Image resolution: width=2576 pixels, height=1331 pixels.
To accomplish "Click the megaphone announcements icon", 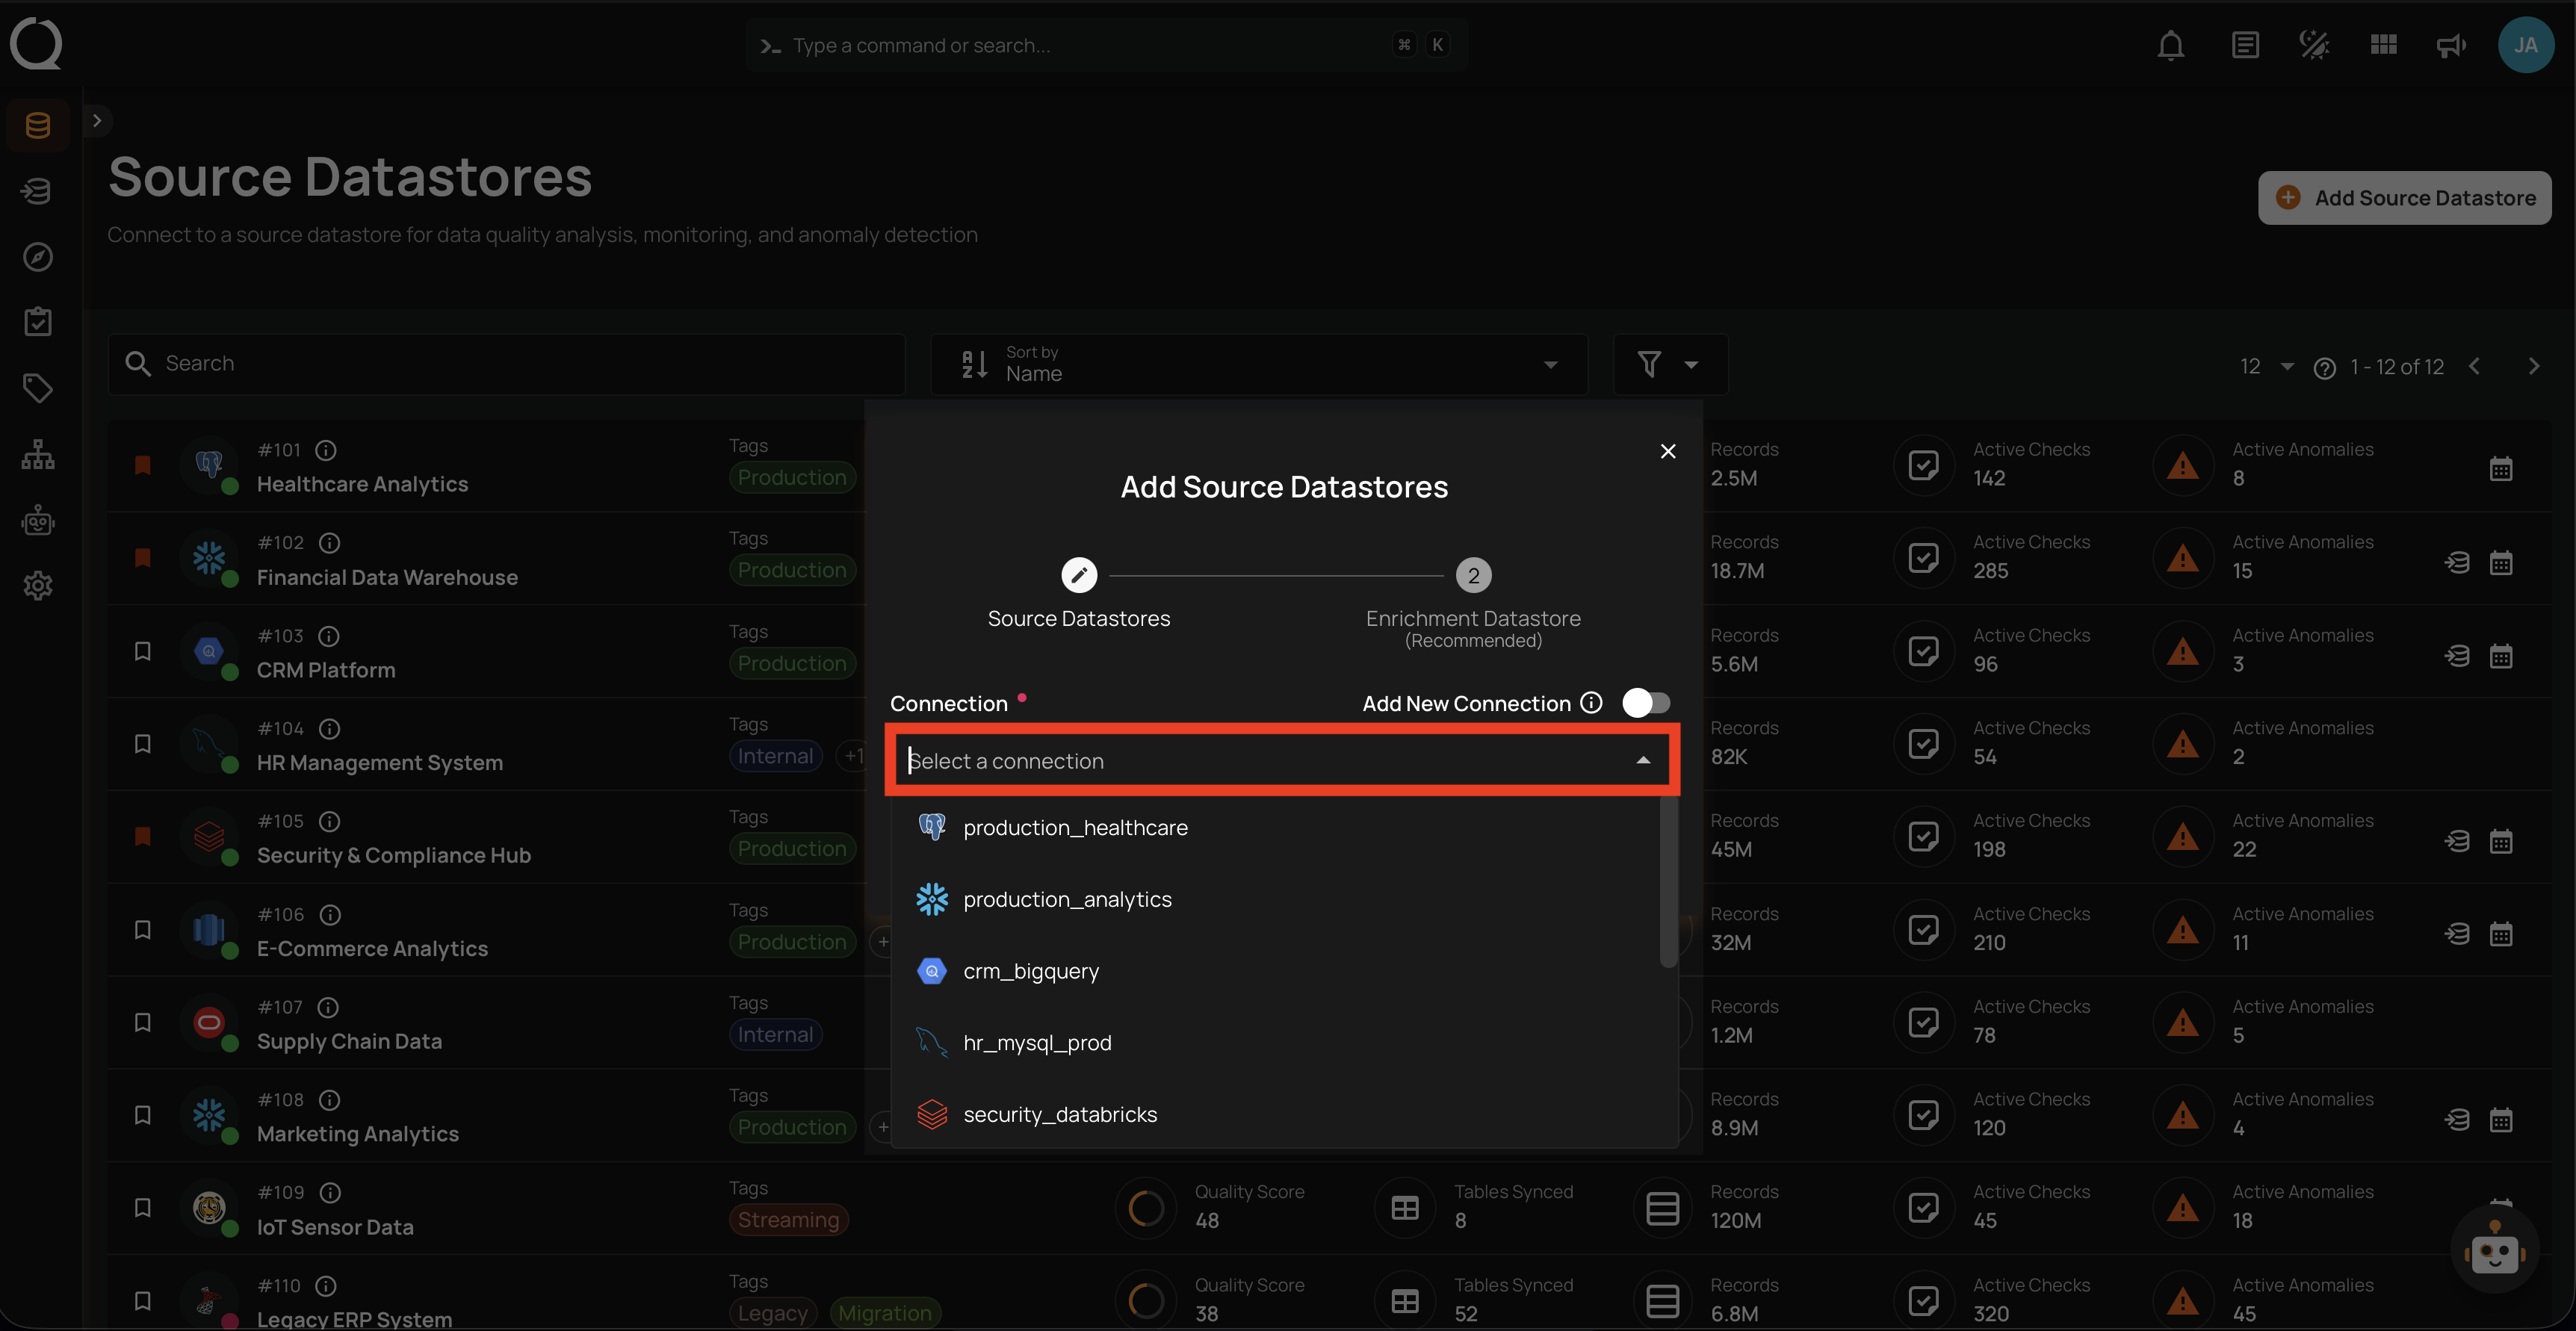I will point(2450,45).
